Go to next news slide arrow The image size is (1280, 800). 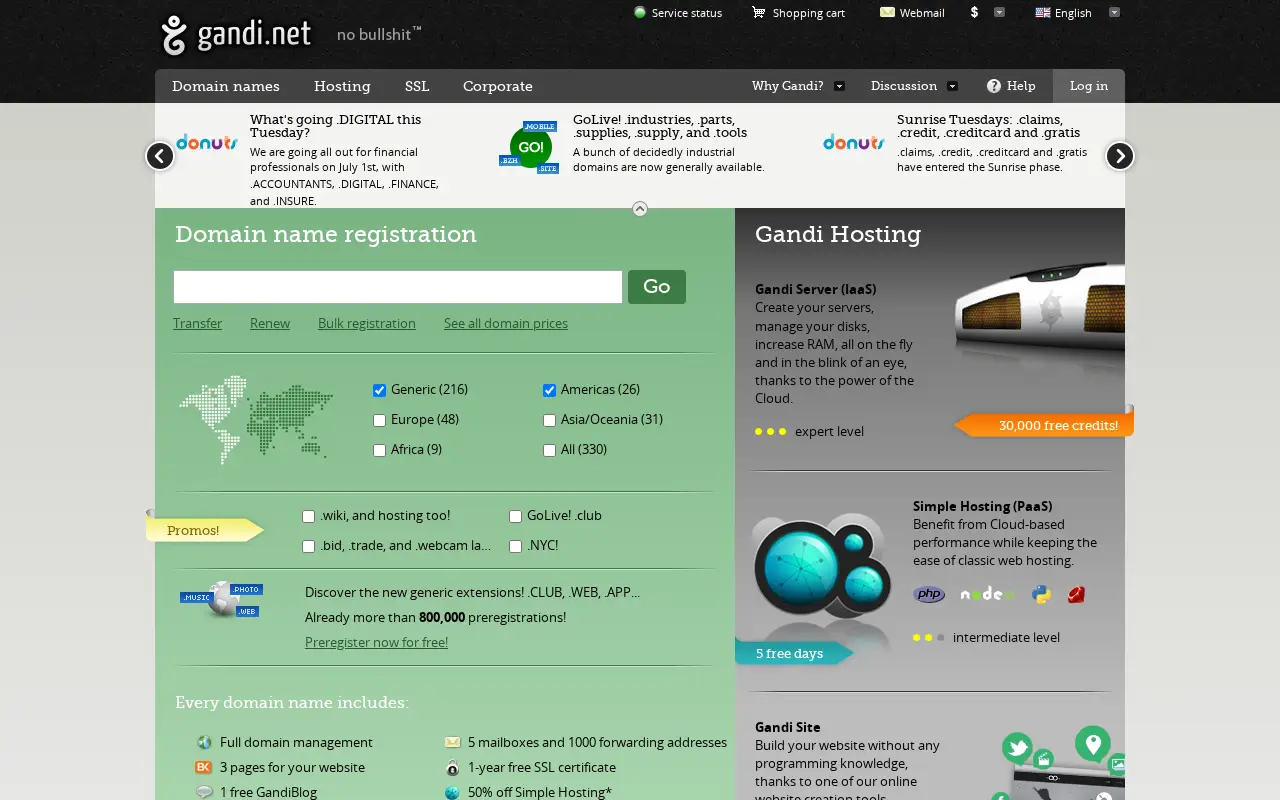click(x=1120, y=156)
